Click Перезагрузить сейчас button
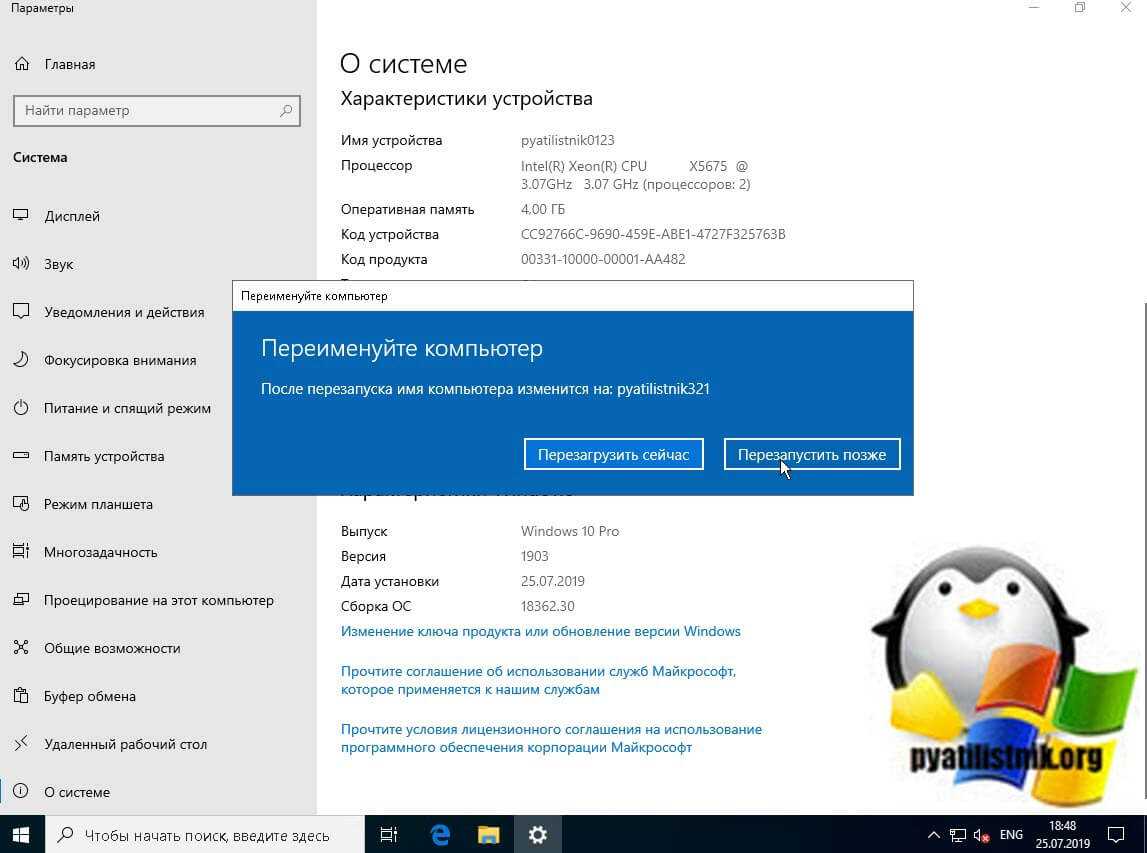 (614, 454)
